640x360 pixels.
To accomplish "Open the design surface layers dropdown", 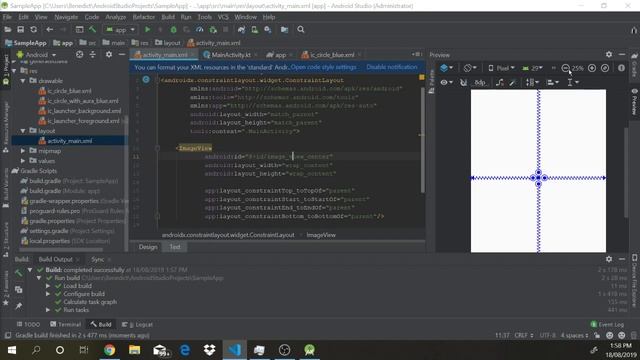I will (x=447, y=68).
